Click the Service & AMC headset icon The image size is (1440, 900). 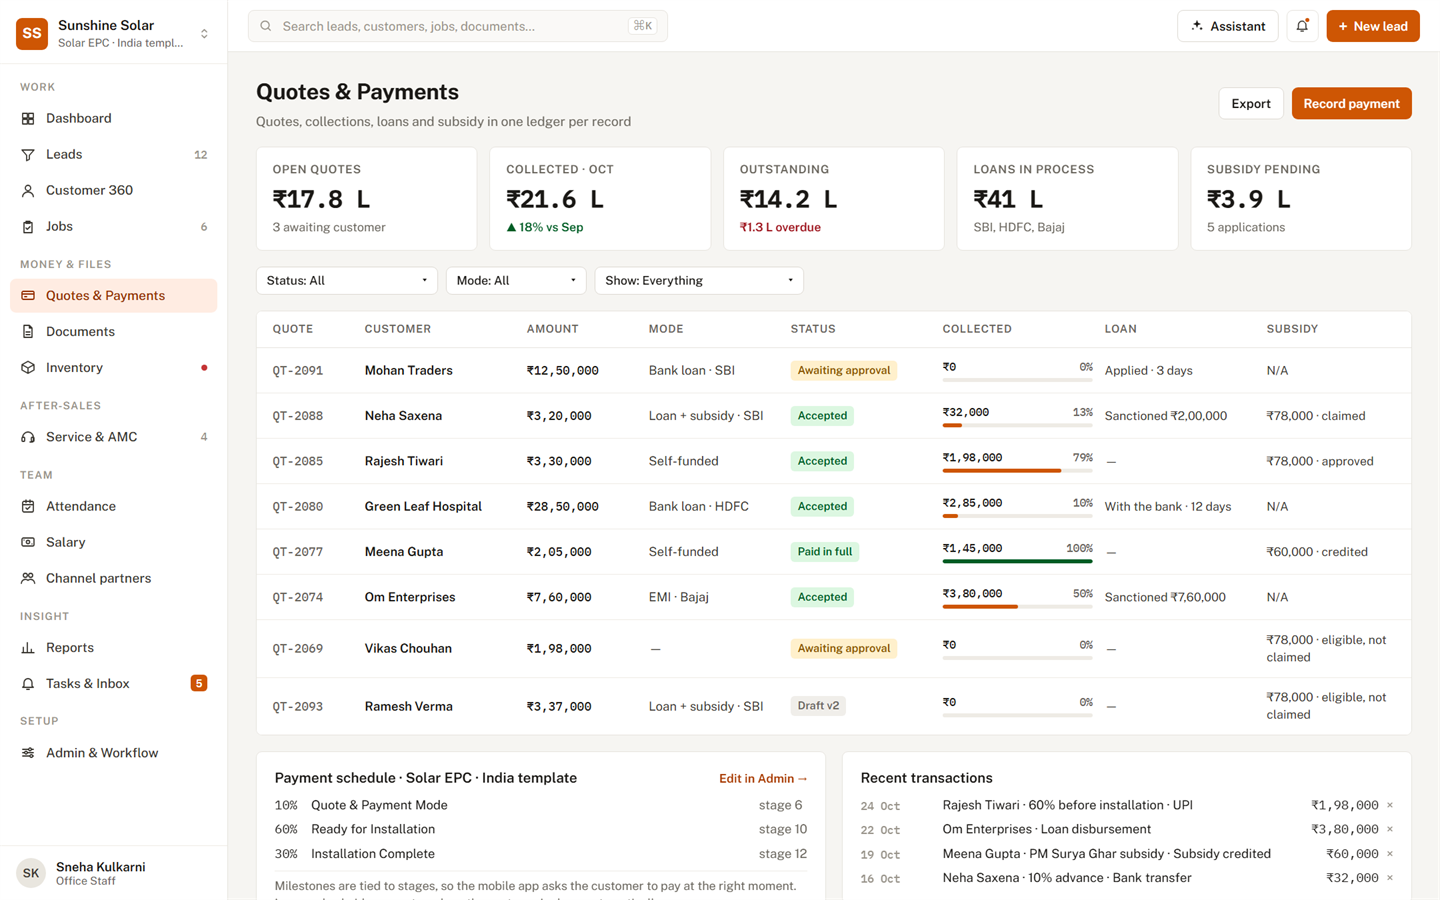pos(28,437)
